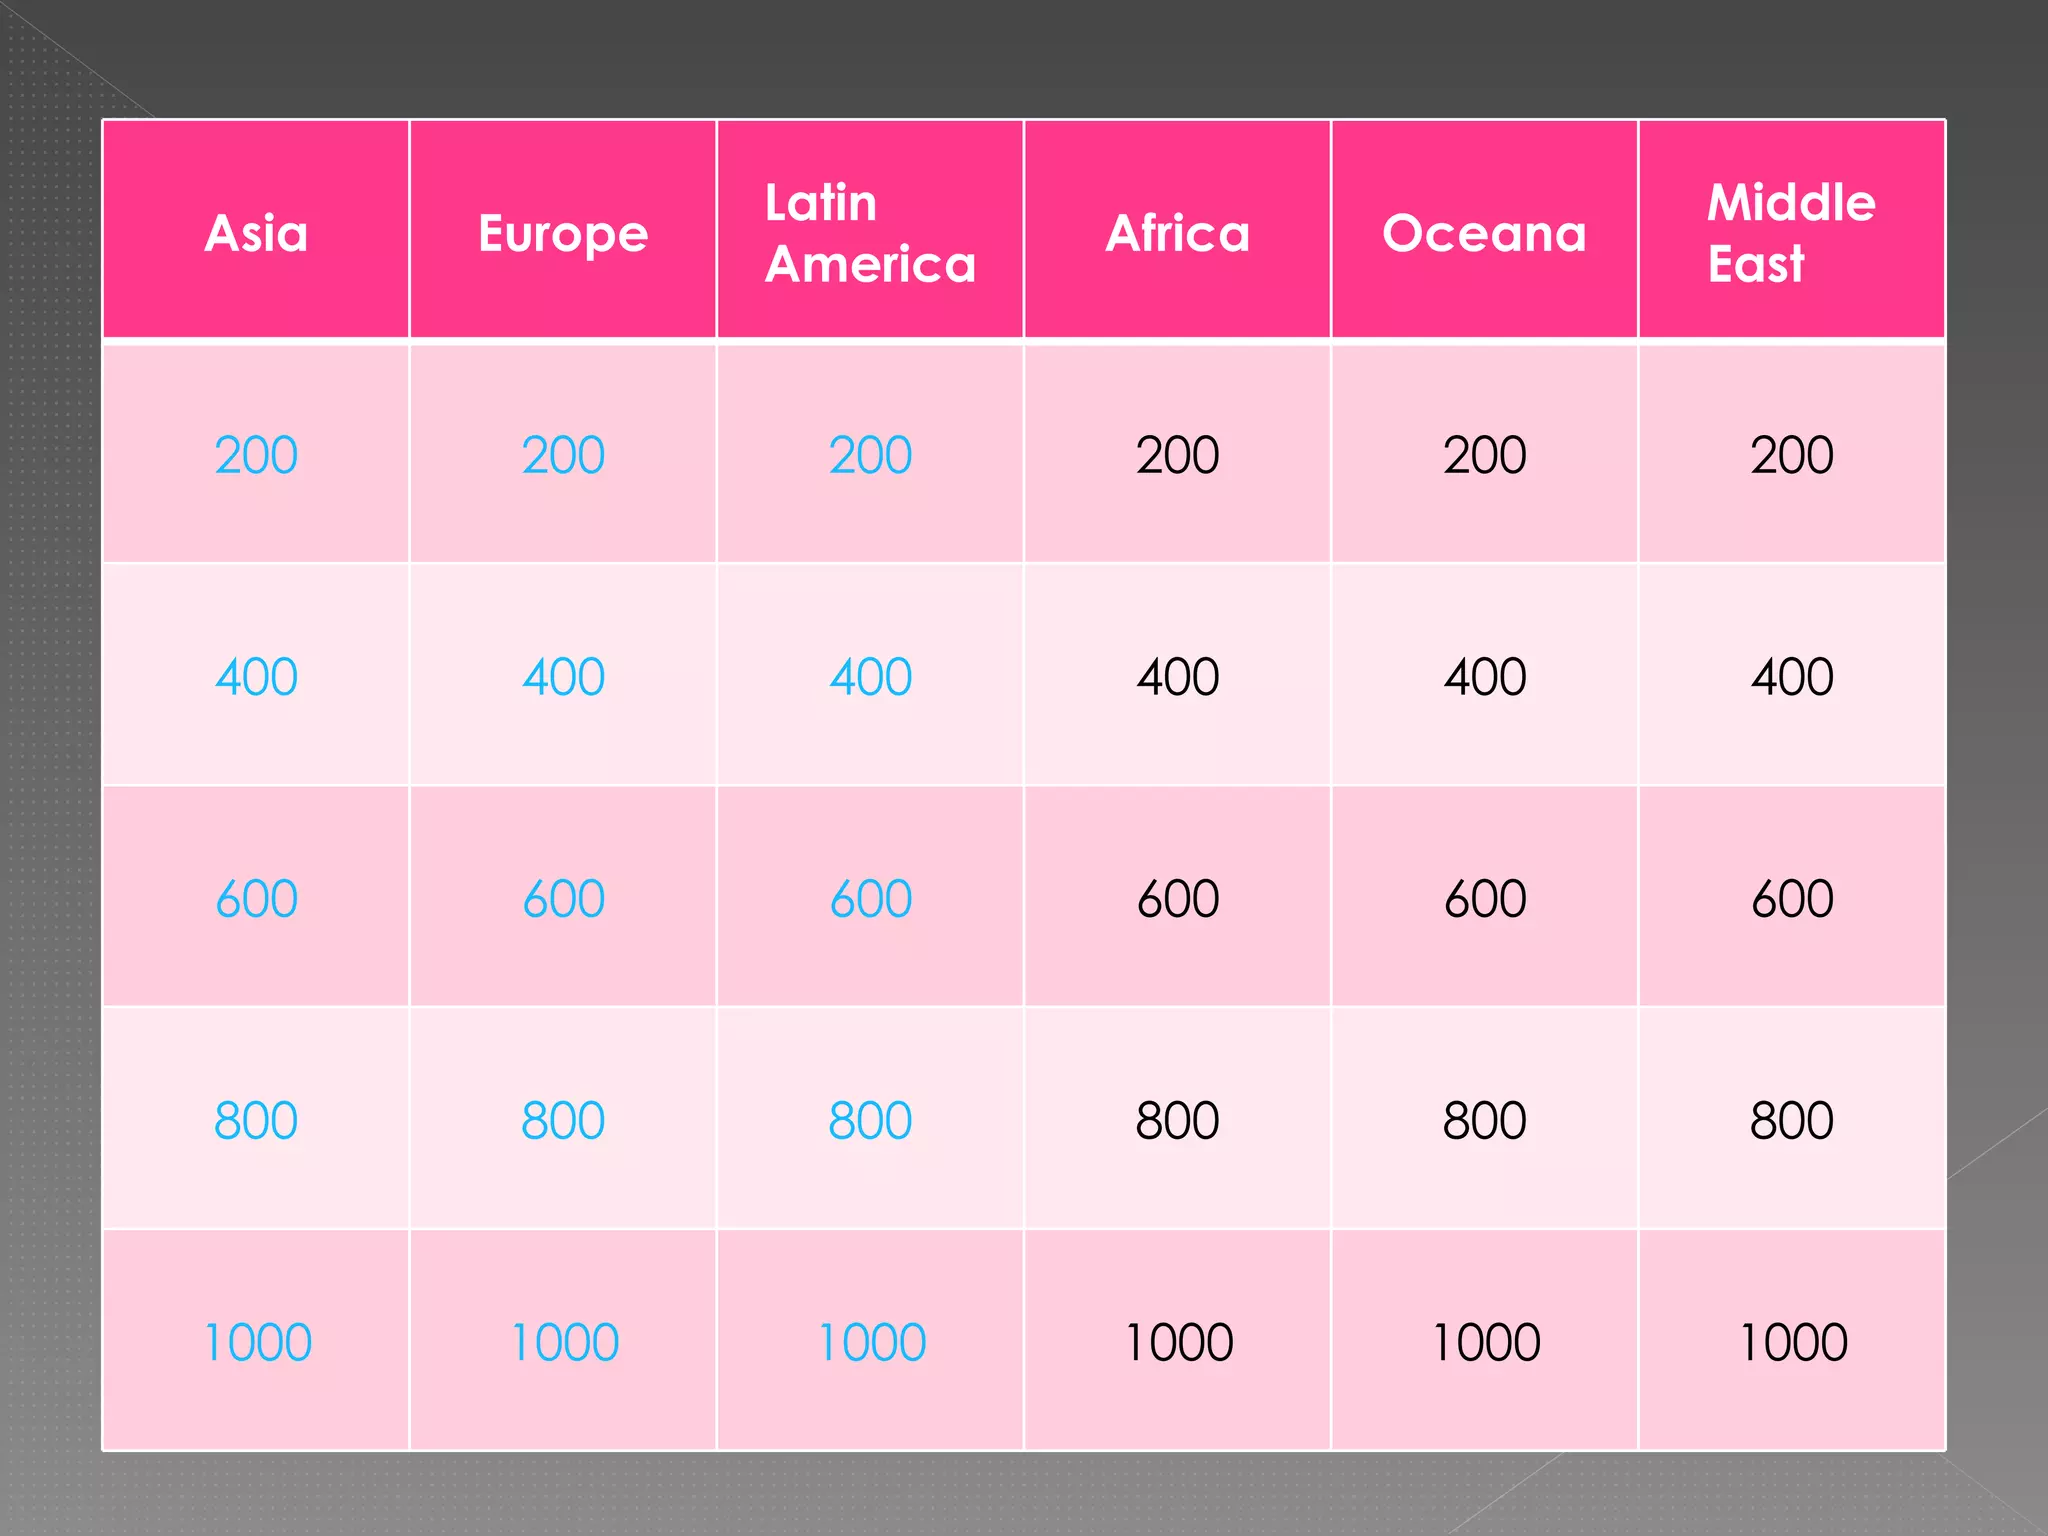
Task: Open the Asia 800 point link
Action: [x=256, y=1120]
